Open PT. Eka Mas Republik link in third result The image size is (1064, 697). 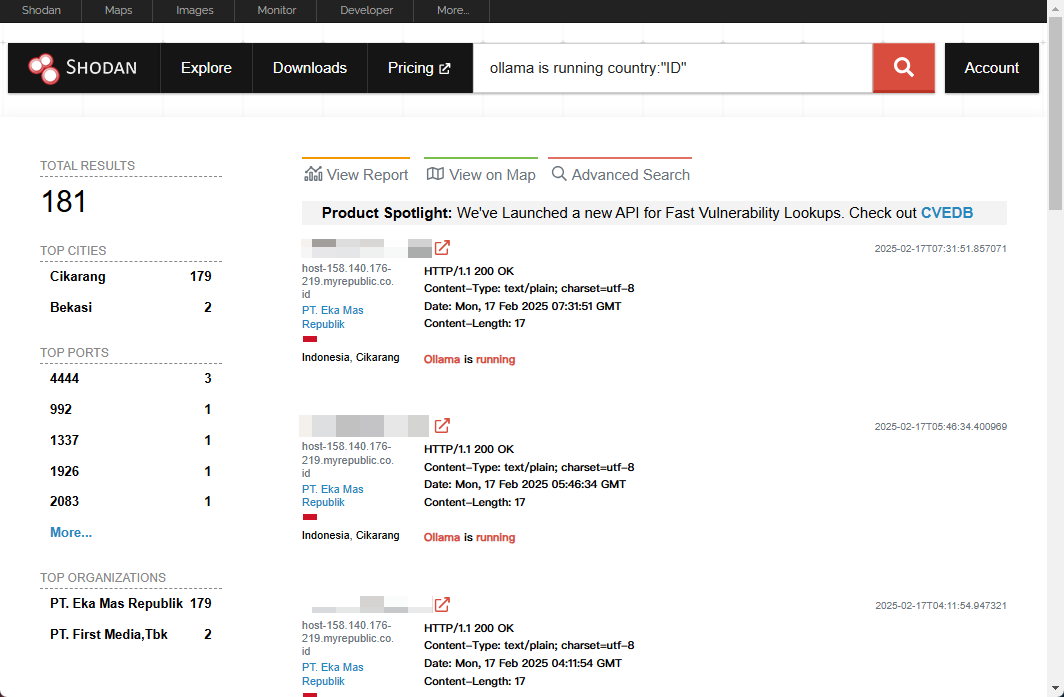332,674
